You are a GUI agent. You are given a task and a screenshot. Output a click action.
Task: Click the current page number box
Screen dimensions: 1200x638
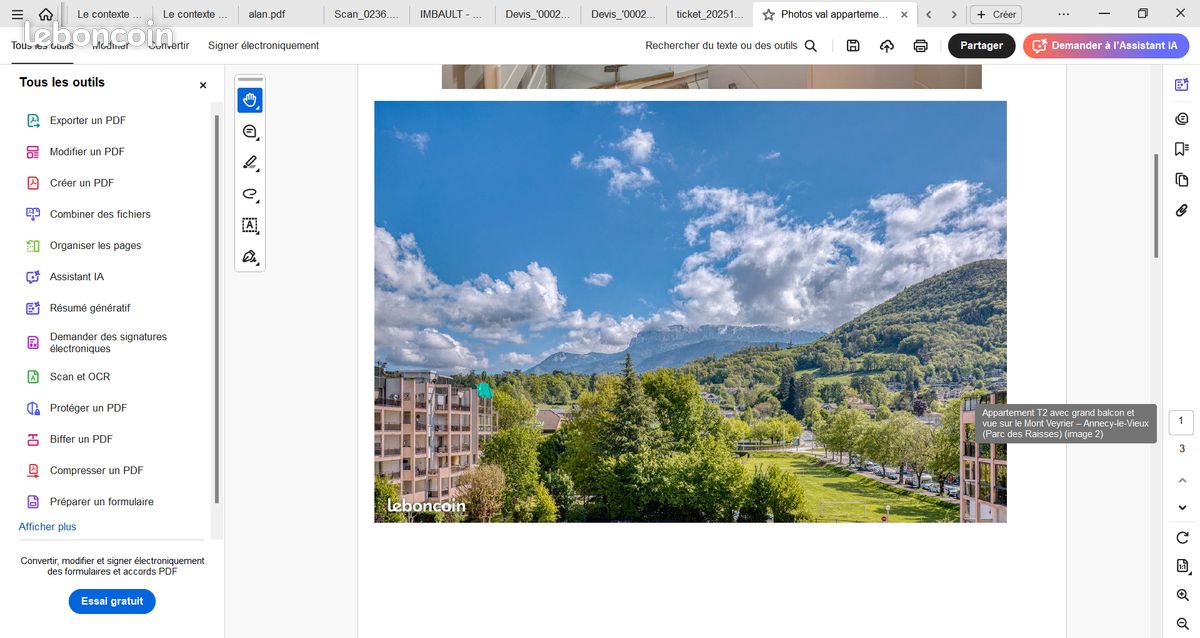pyautogui.click(x=1181, y=422)
